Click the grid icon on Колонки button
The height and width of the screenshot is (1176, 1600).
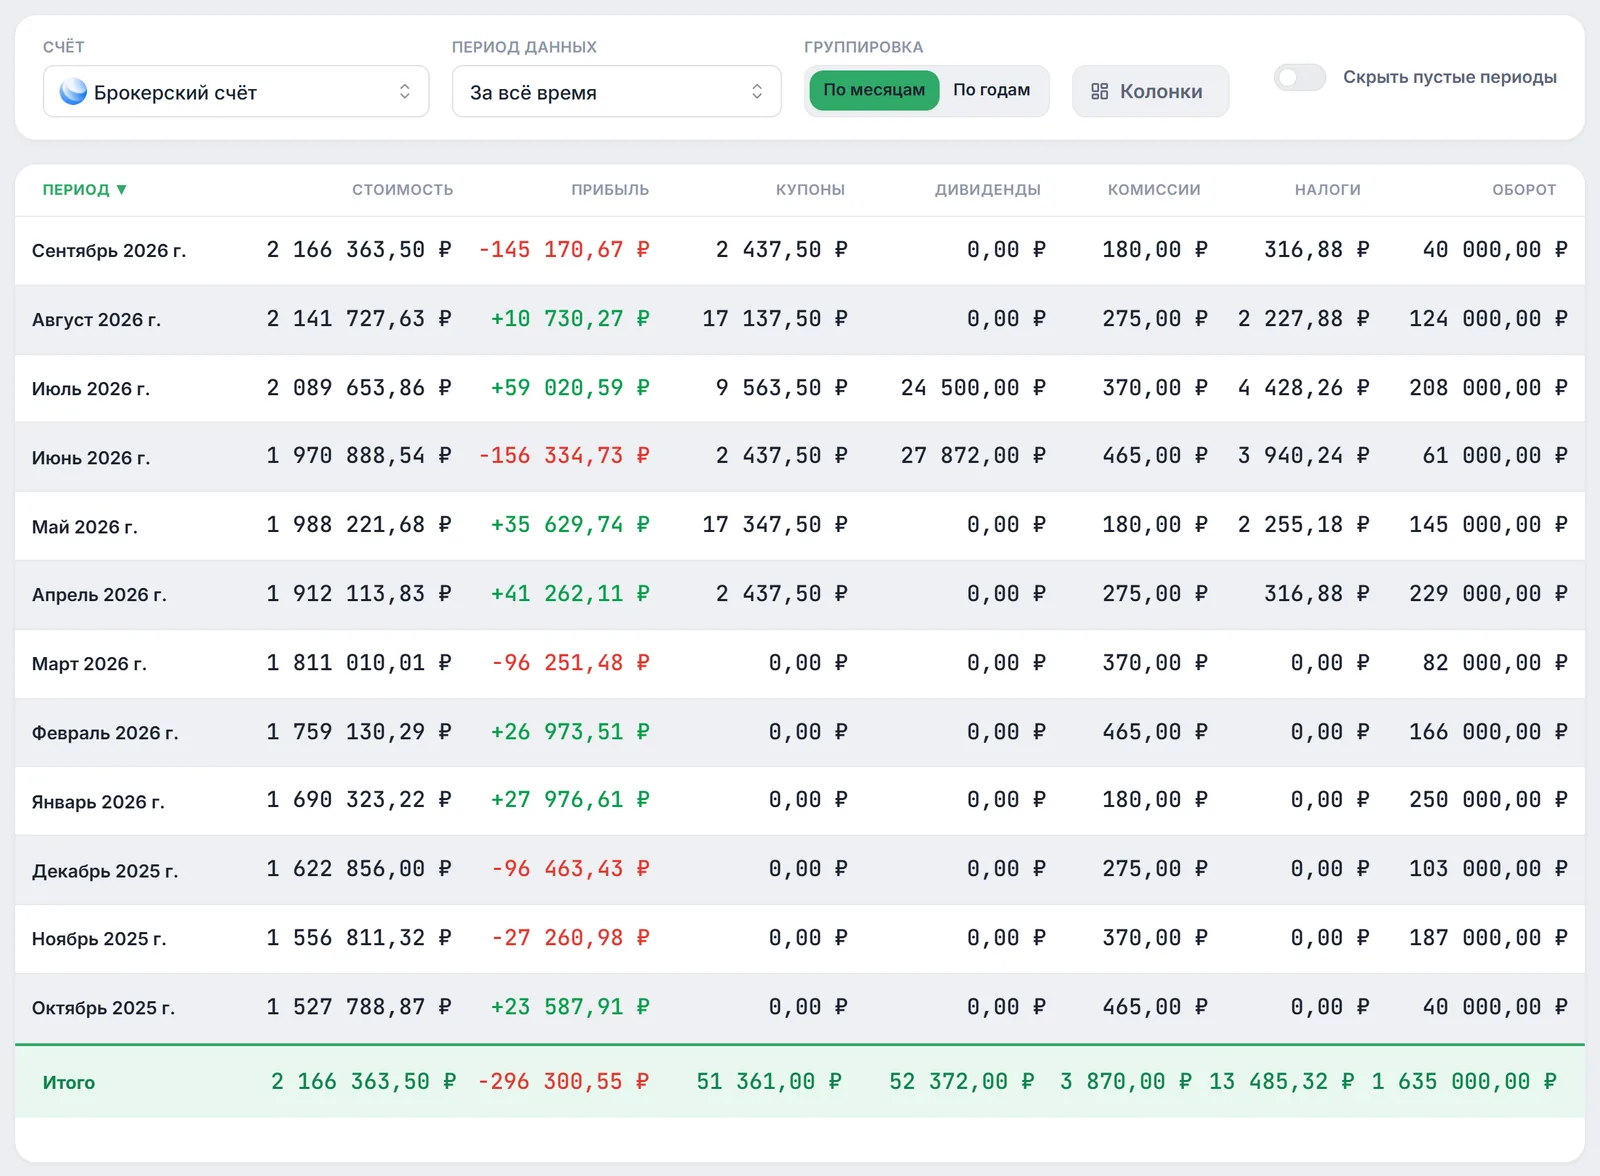coord(1100,91)
